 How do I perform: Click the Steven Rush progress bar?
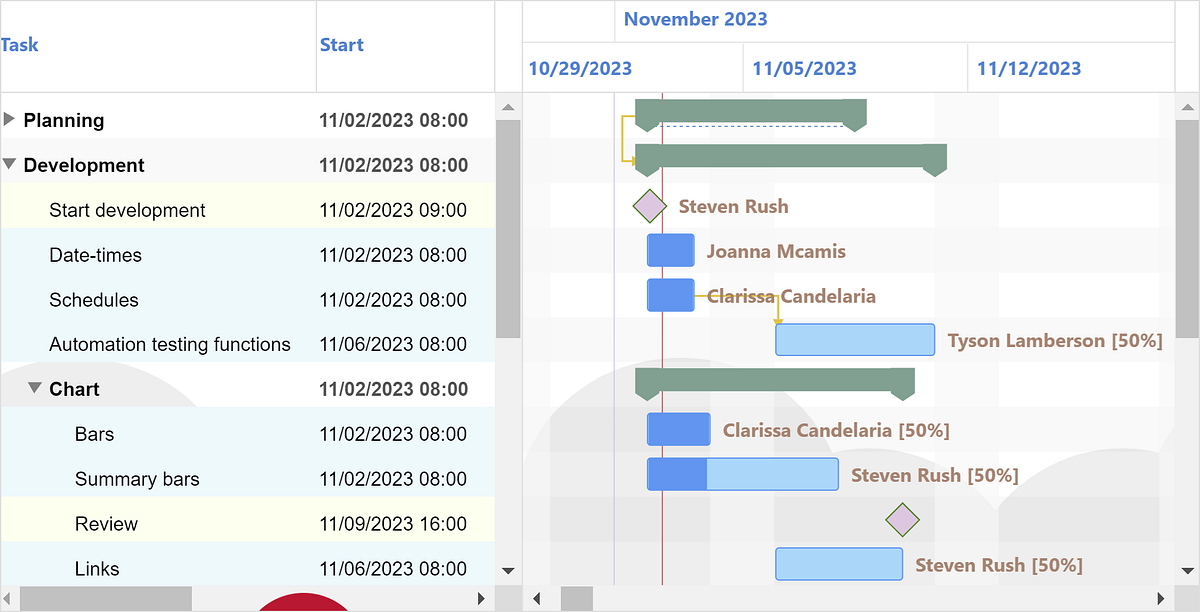coord(676,474)
